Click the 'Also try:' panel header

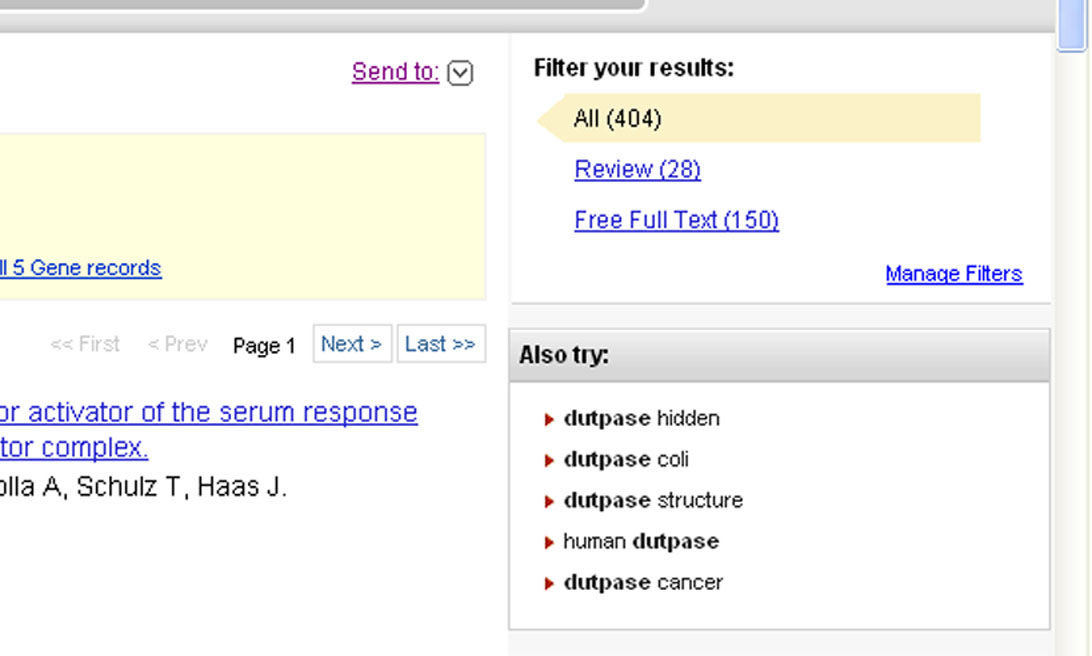779,356
